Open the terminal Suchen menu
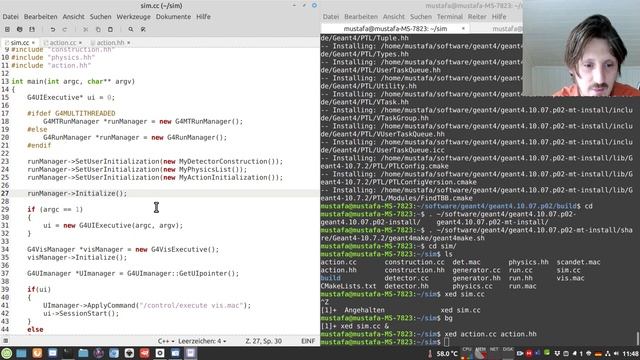This screenshot has width=640, height=360. (x=421, y=17)
